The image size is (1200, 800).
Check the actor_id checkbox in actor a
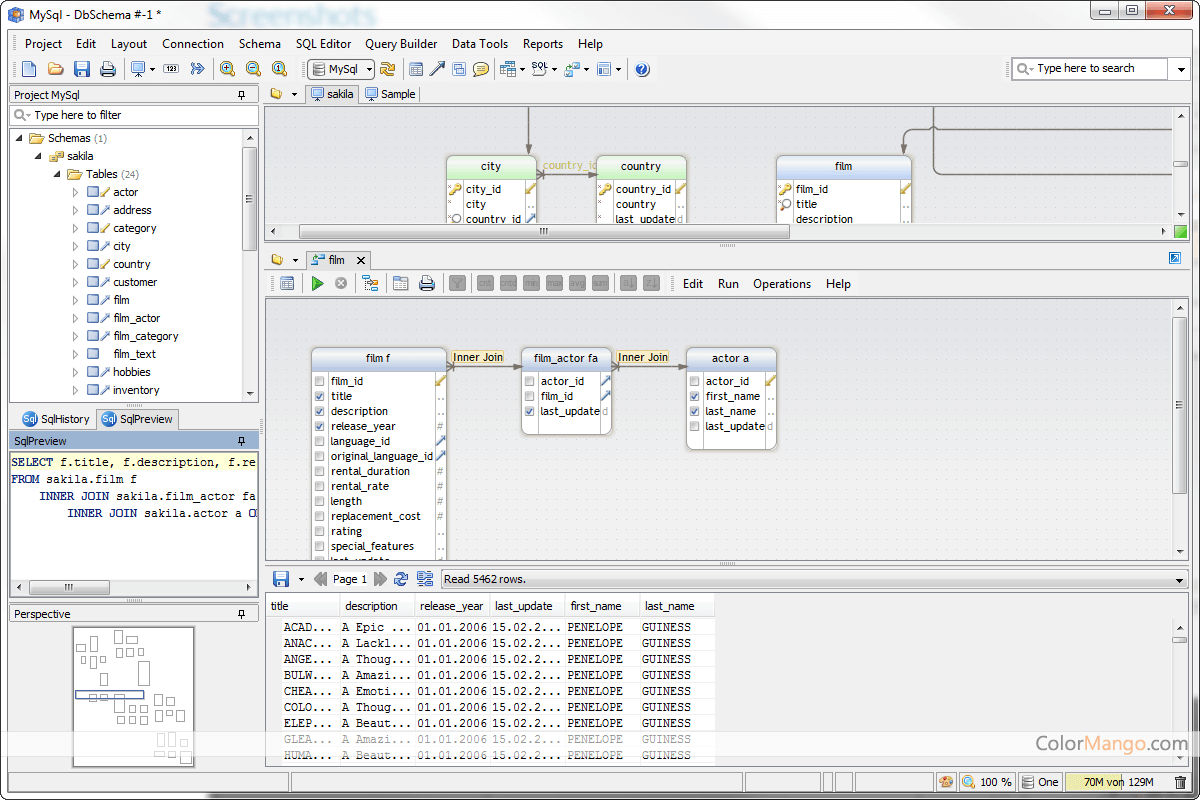coord(693,381)
